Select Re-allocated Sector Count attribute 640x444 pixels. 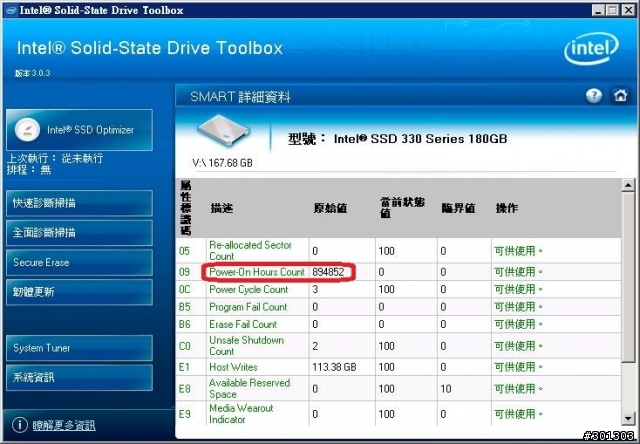[250, 251]
